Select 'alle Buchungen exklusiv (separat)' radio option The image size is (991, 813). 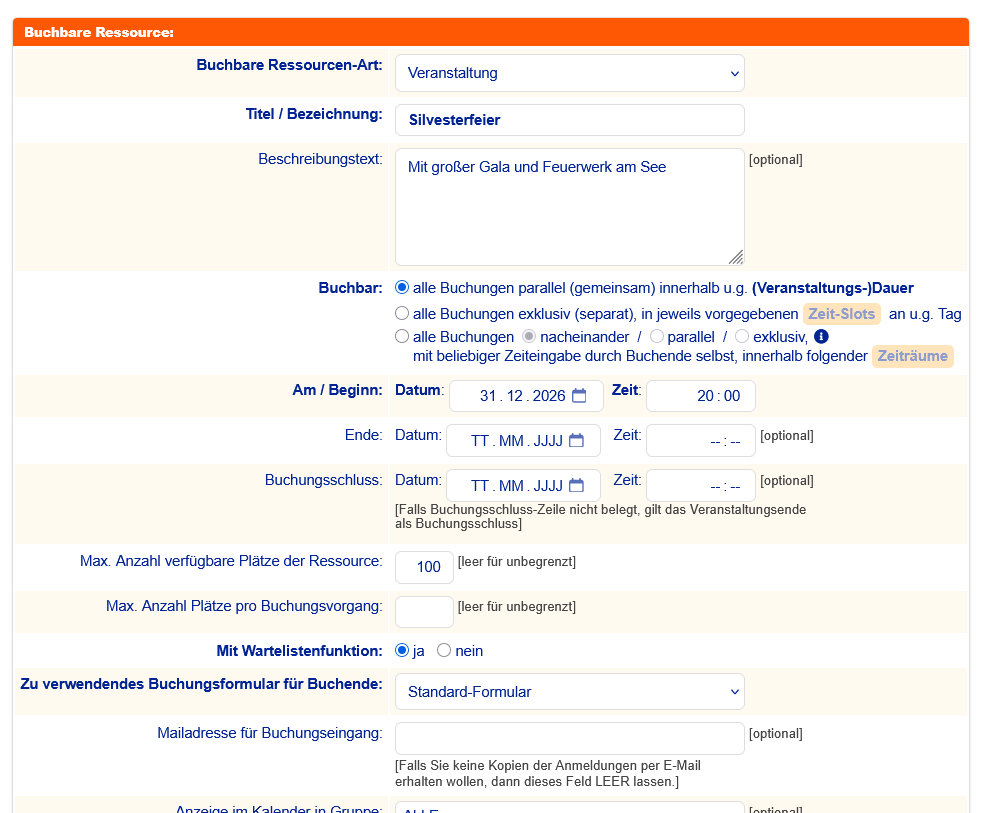click(402, 313)
